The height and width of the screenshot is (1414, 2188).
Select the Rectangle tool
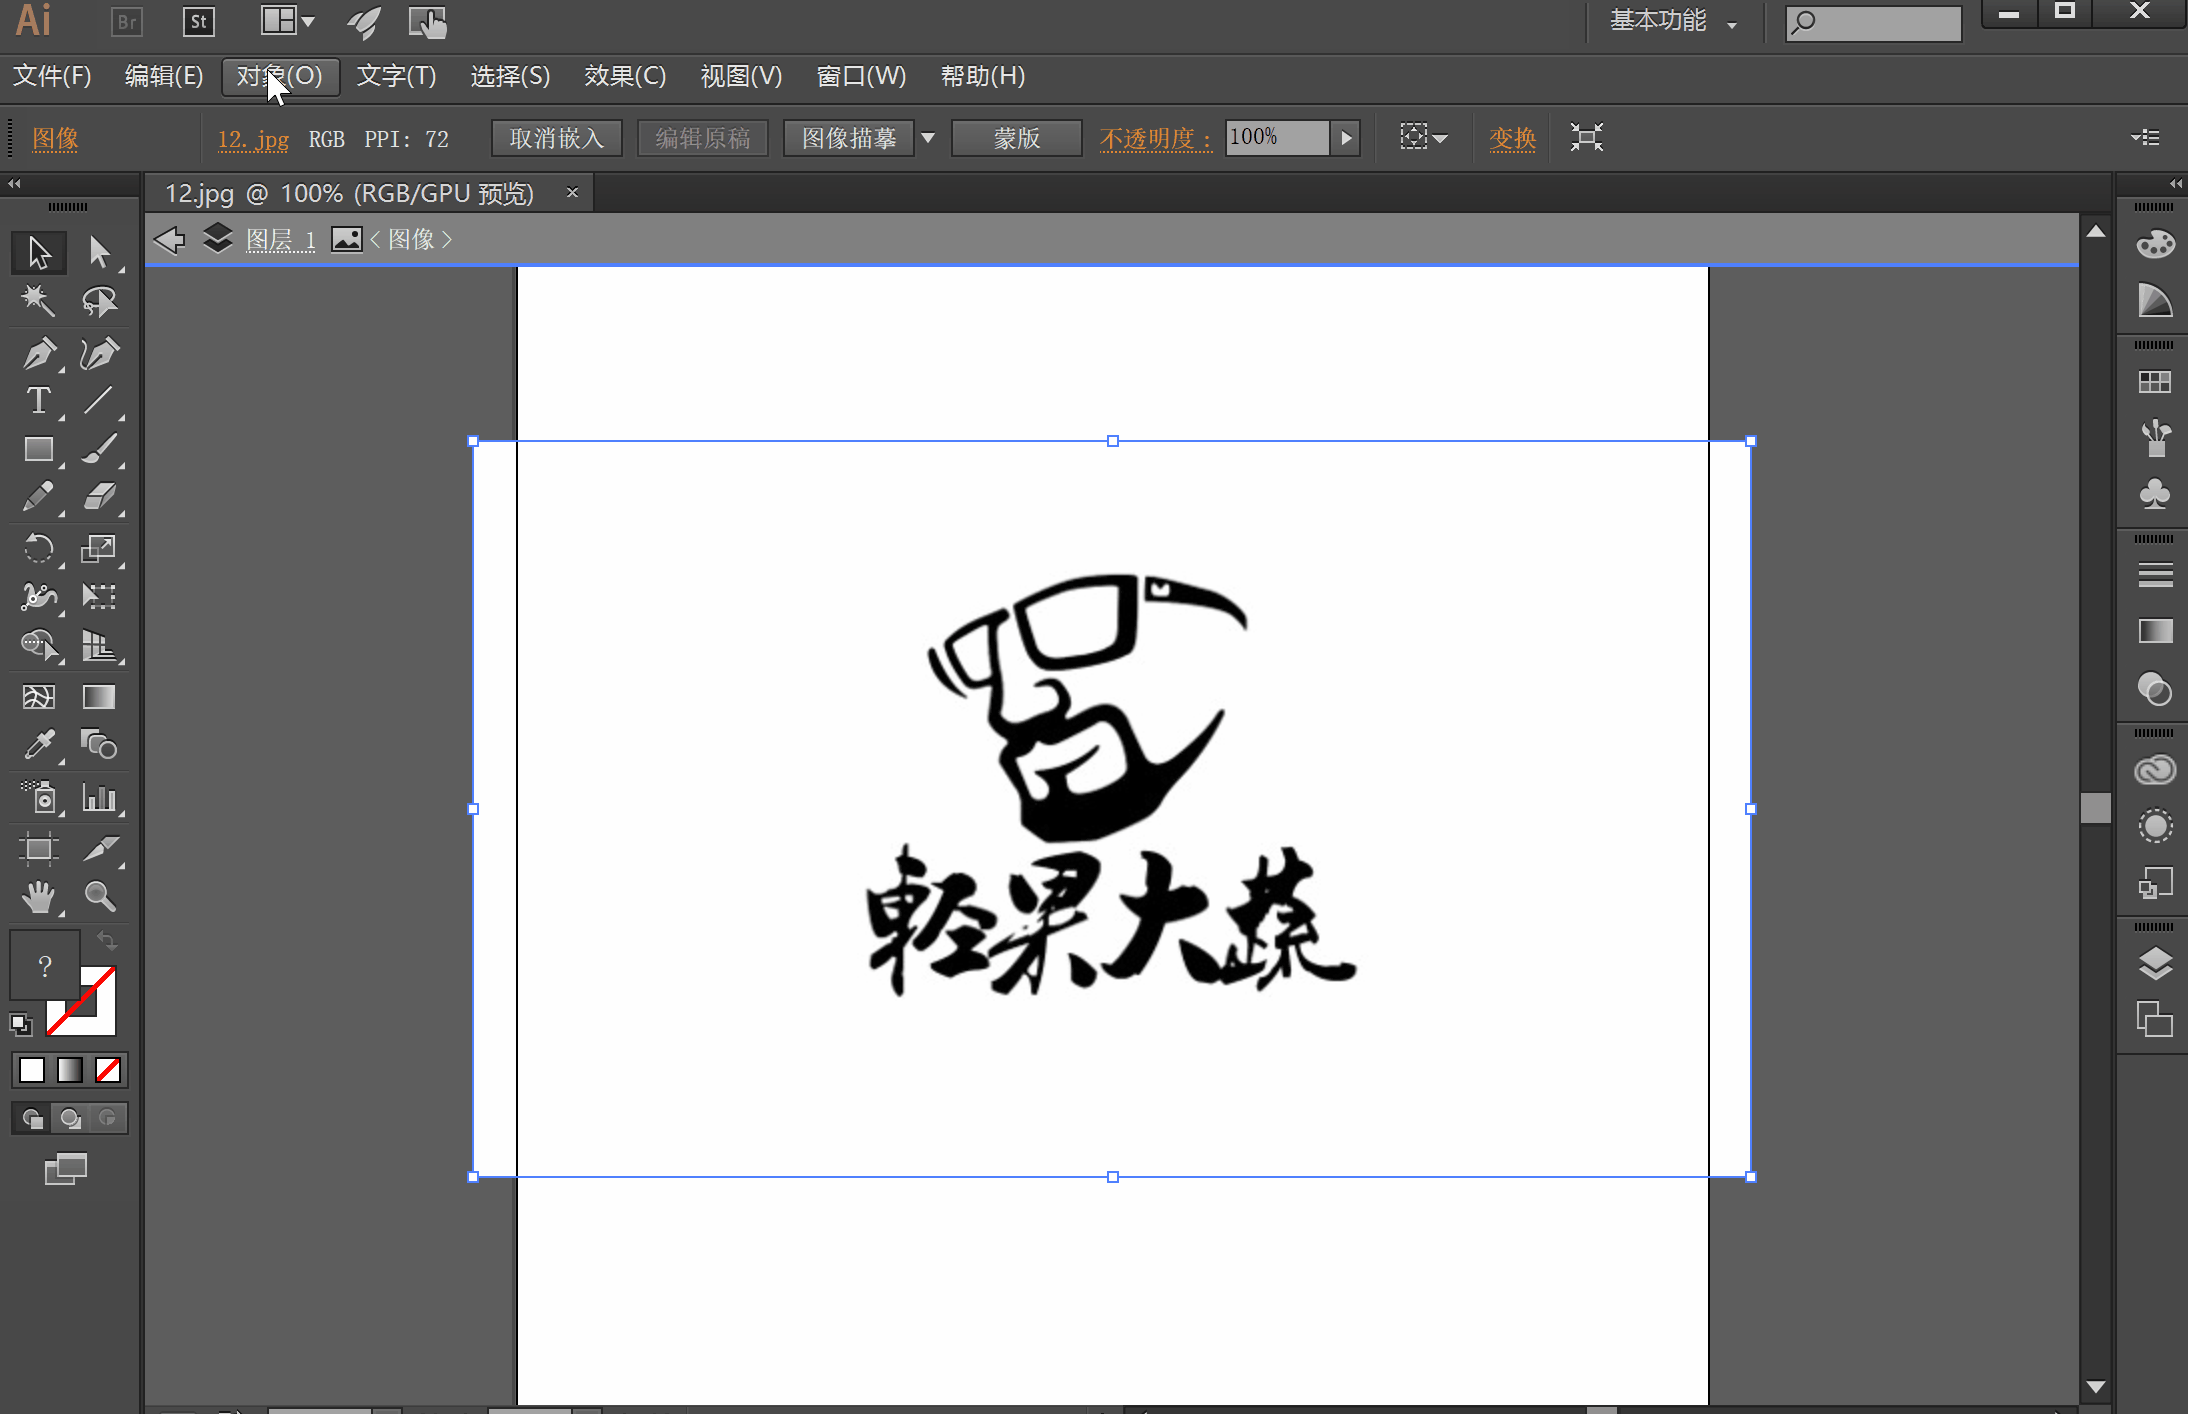point(38,450)
